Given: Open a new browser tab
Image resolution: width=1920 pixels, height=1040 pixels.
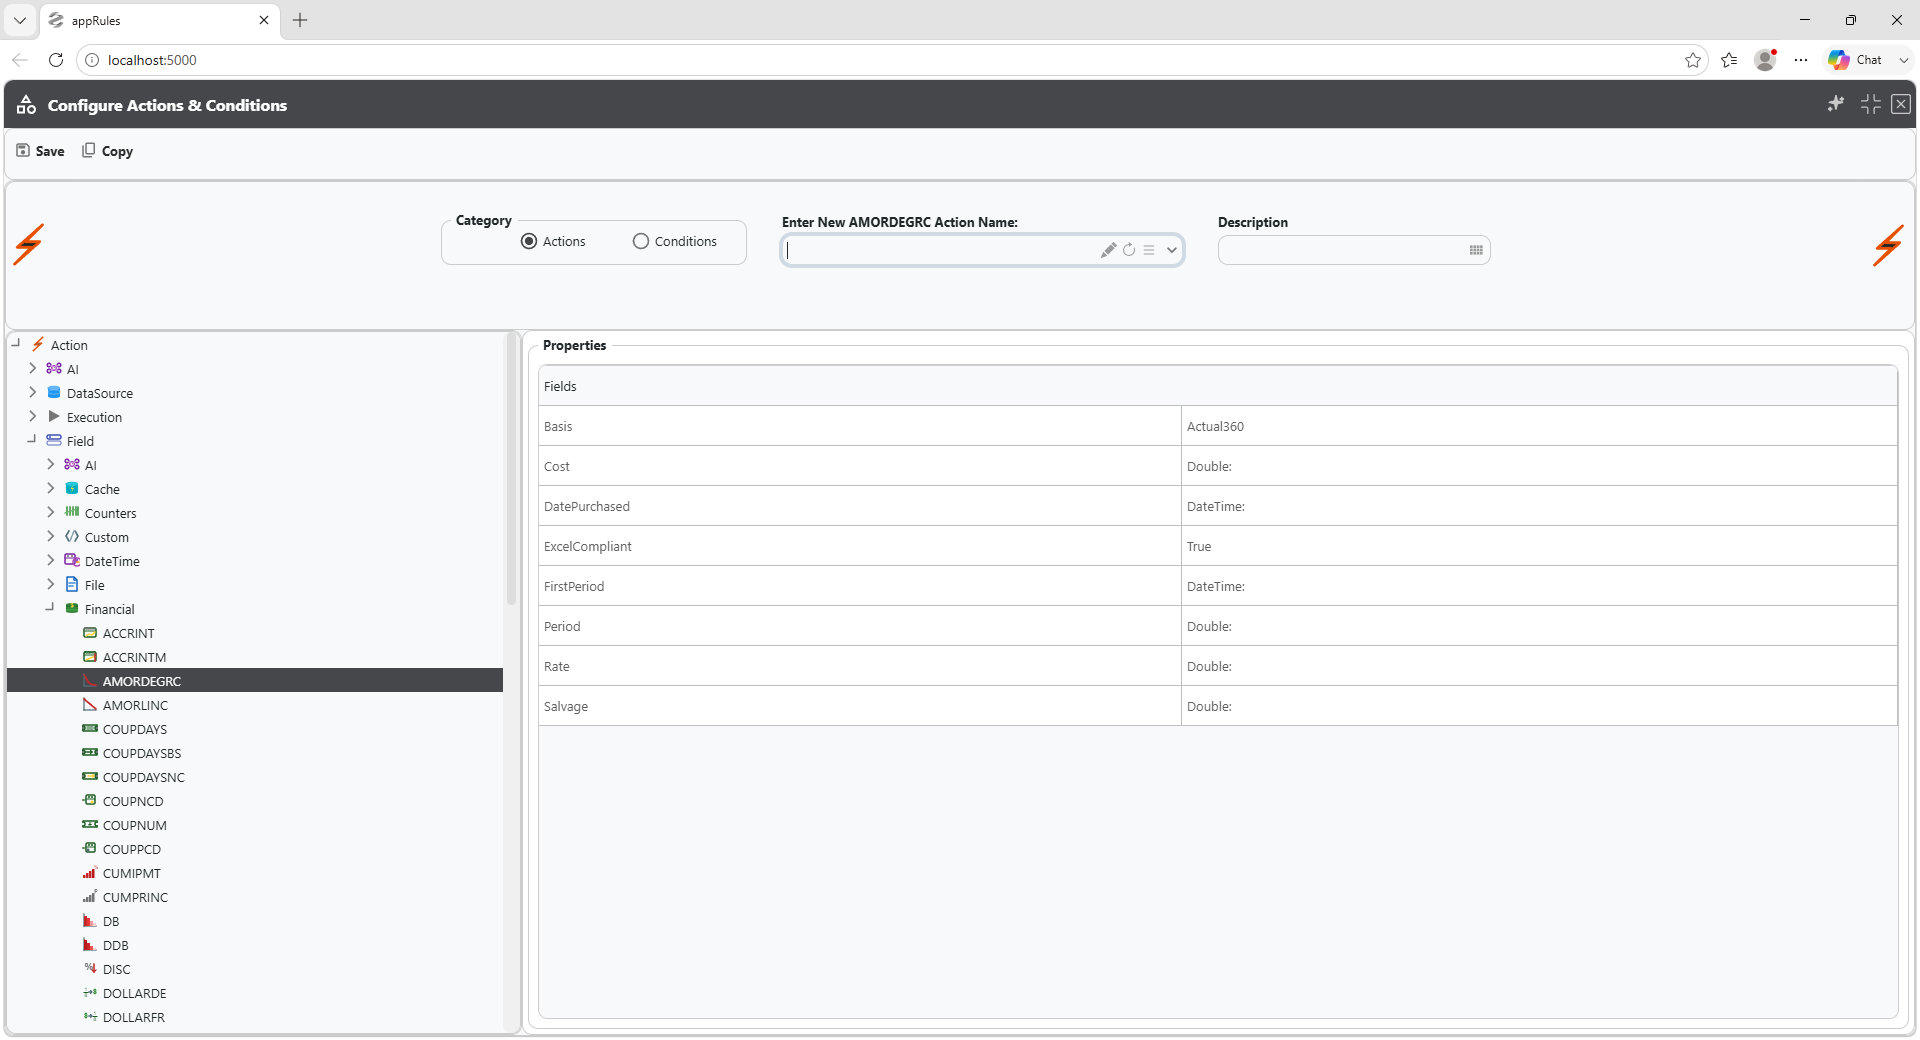Looking at the screenshot, I should pyautogui.click(x=300, y=20).
